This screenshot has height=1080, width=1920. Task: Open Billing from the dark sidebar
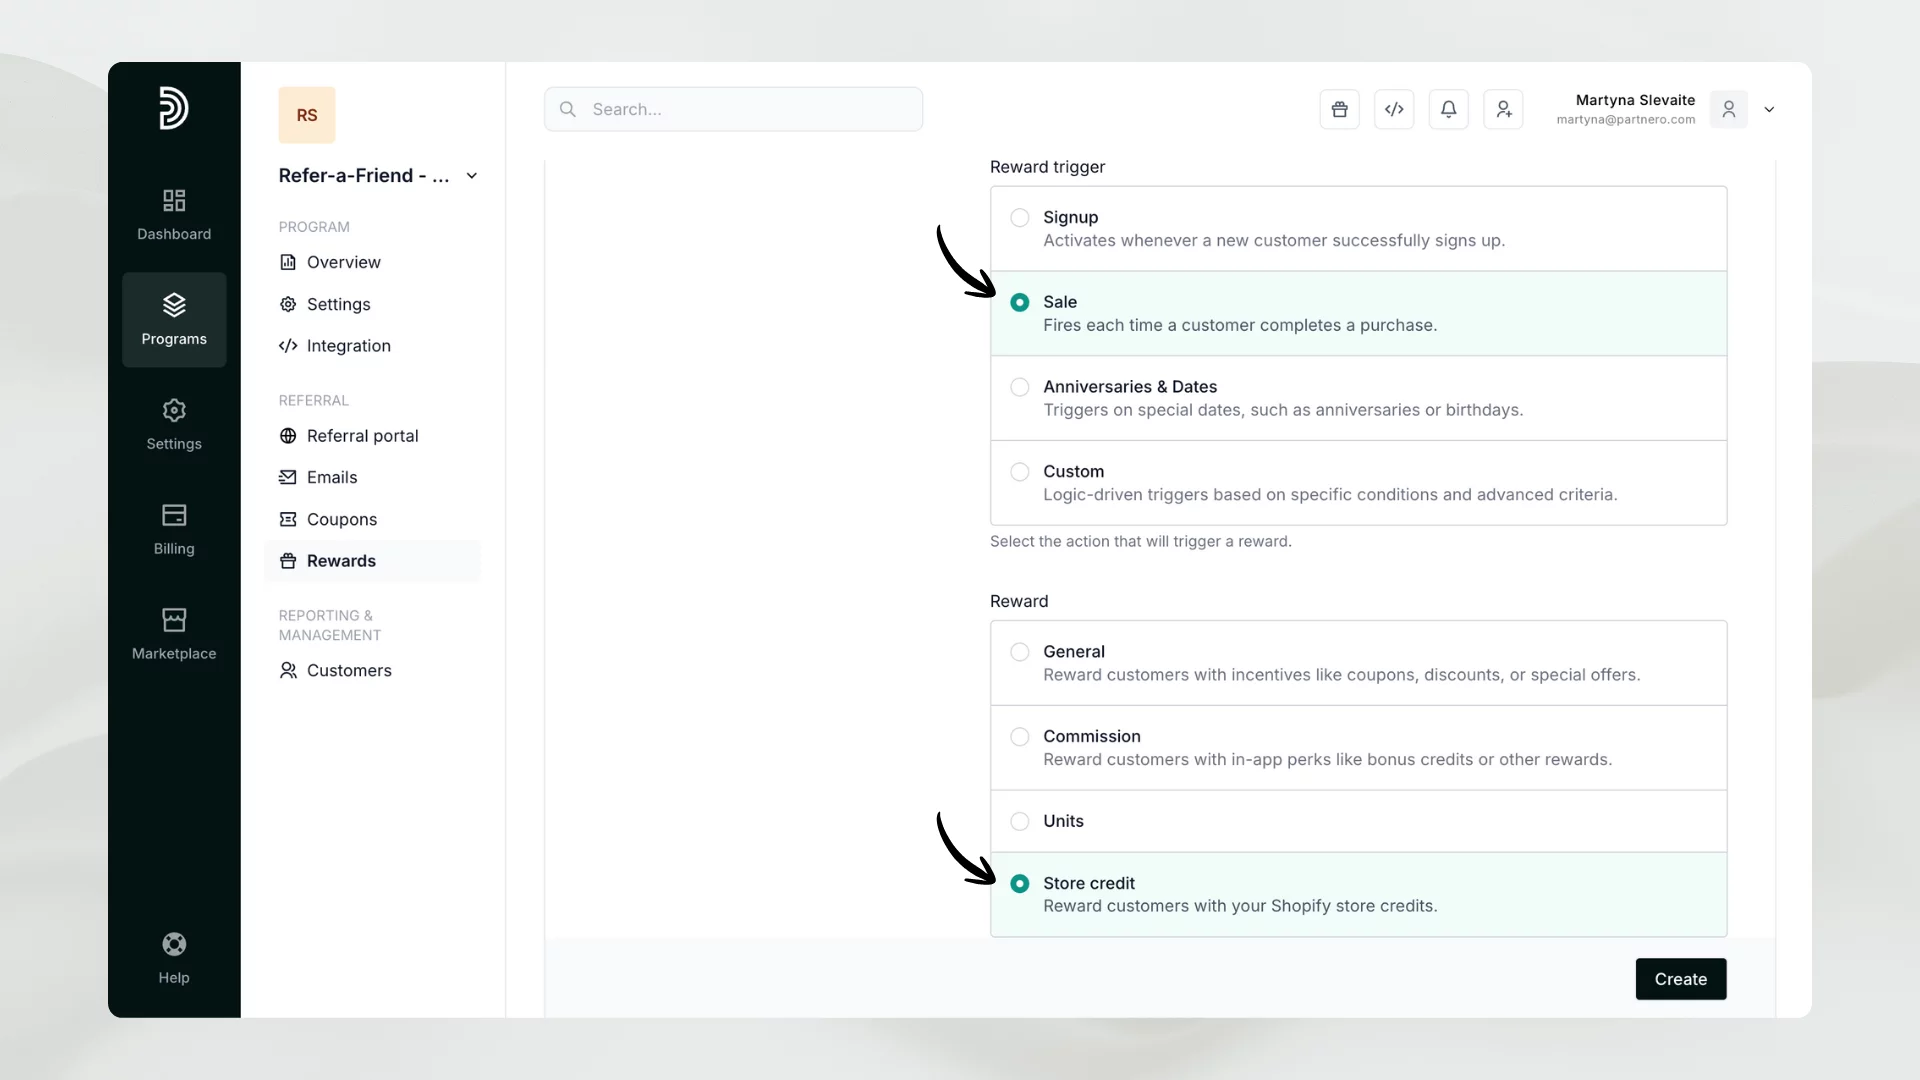coord(174,529)
